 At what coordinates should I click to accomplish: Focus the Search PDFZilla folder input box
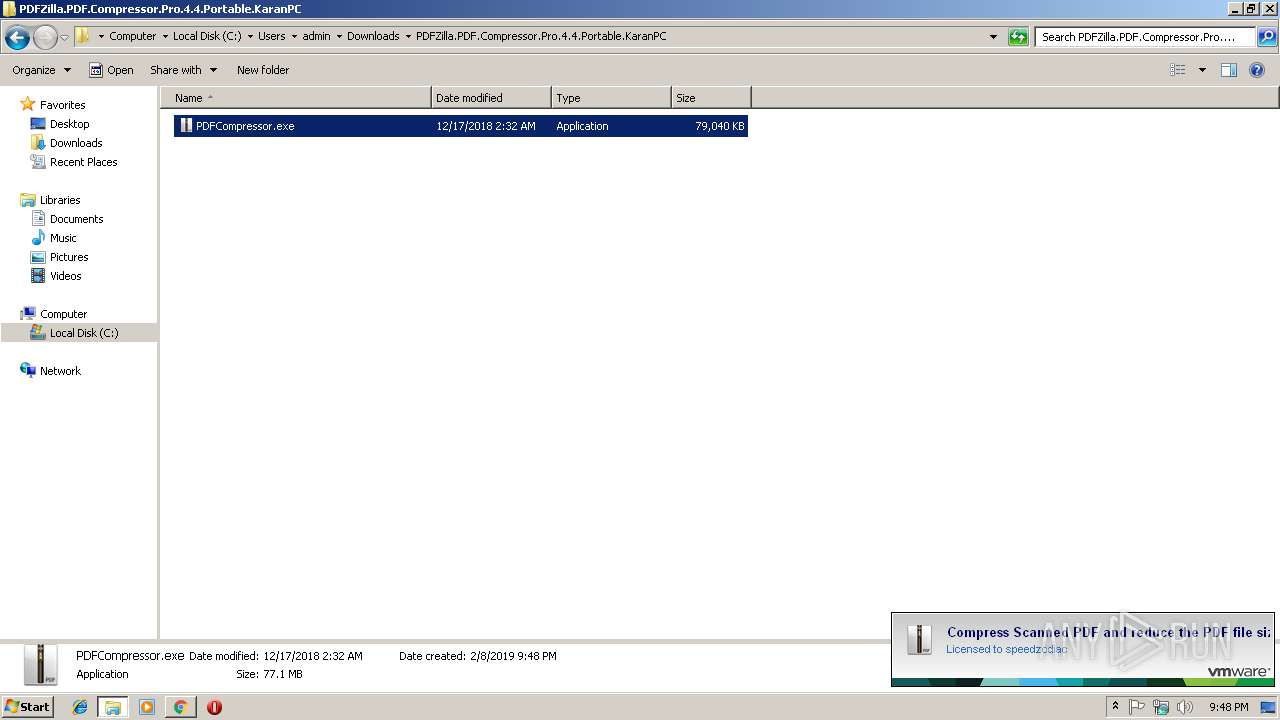[x=1145, y=37]
